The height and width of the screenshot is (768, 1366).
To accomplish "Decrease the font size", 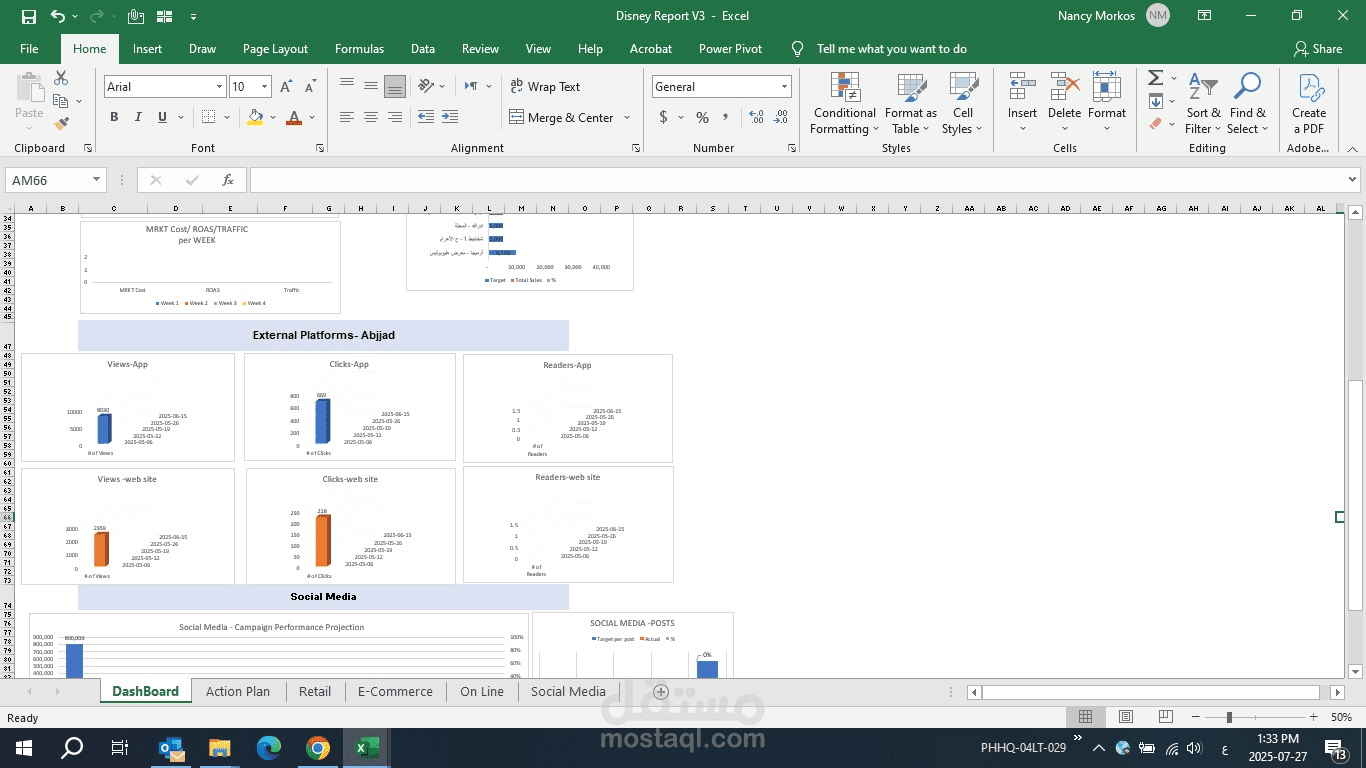I will tap(309, 87).
